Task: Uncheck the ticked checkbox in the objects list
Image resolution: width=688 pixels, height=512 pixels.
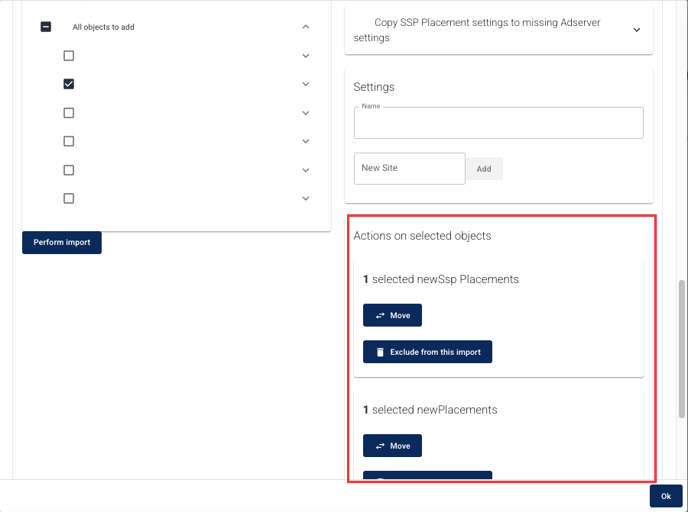Action: [69, 84]
